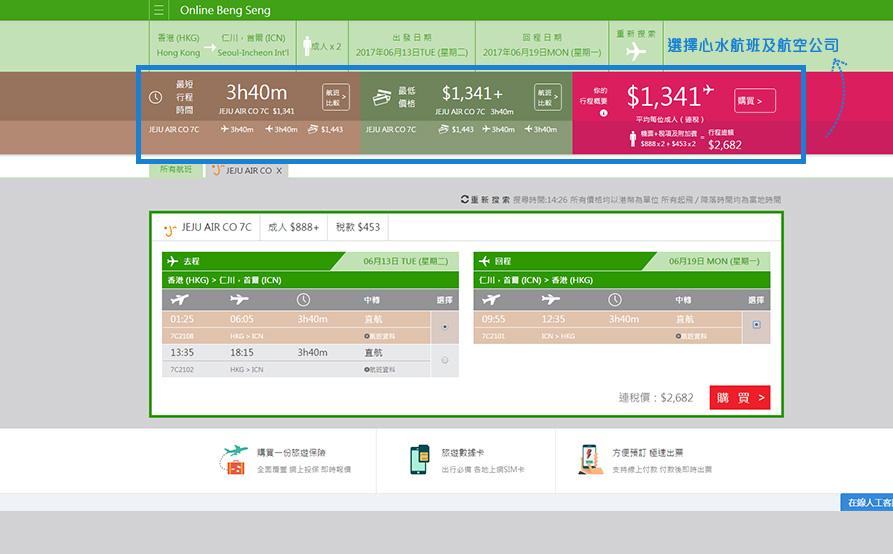The width and height of the screenshot is (893, 554).
Task: Click flight info icon for 7C2108
Action: point(367,336)
